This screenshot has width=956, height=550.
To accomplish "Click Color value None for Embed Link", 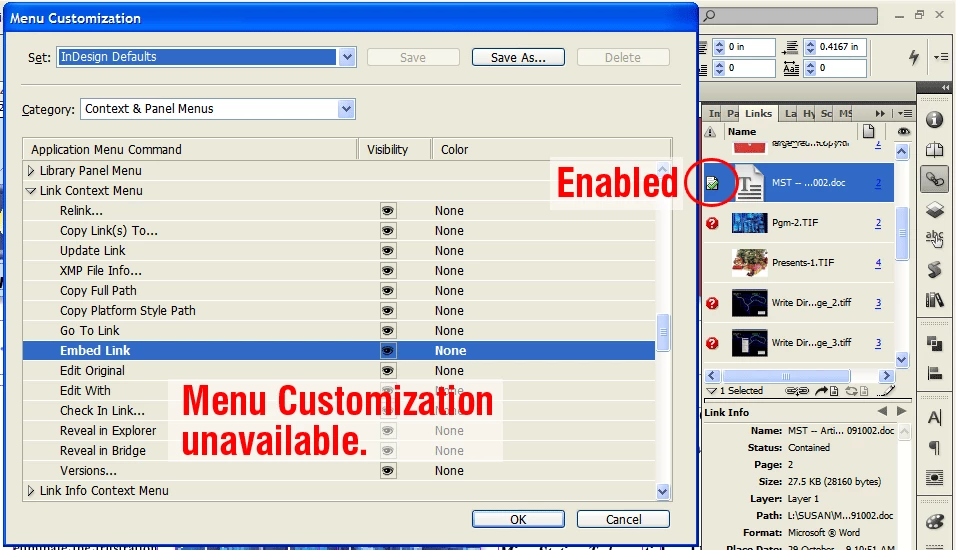I will (451, 351).
